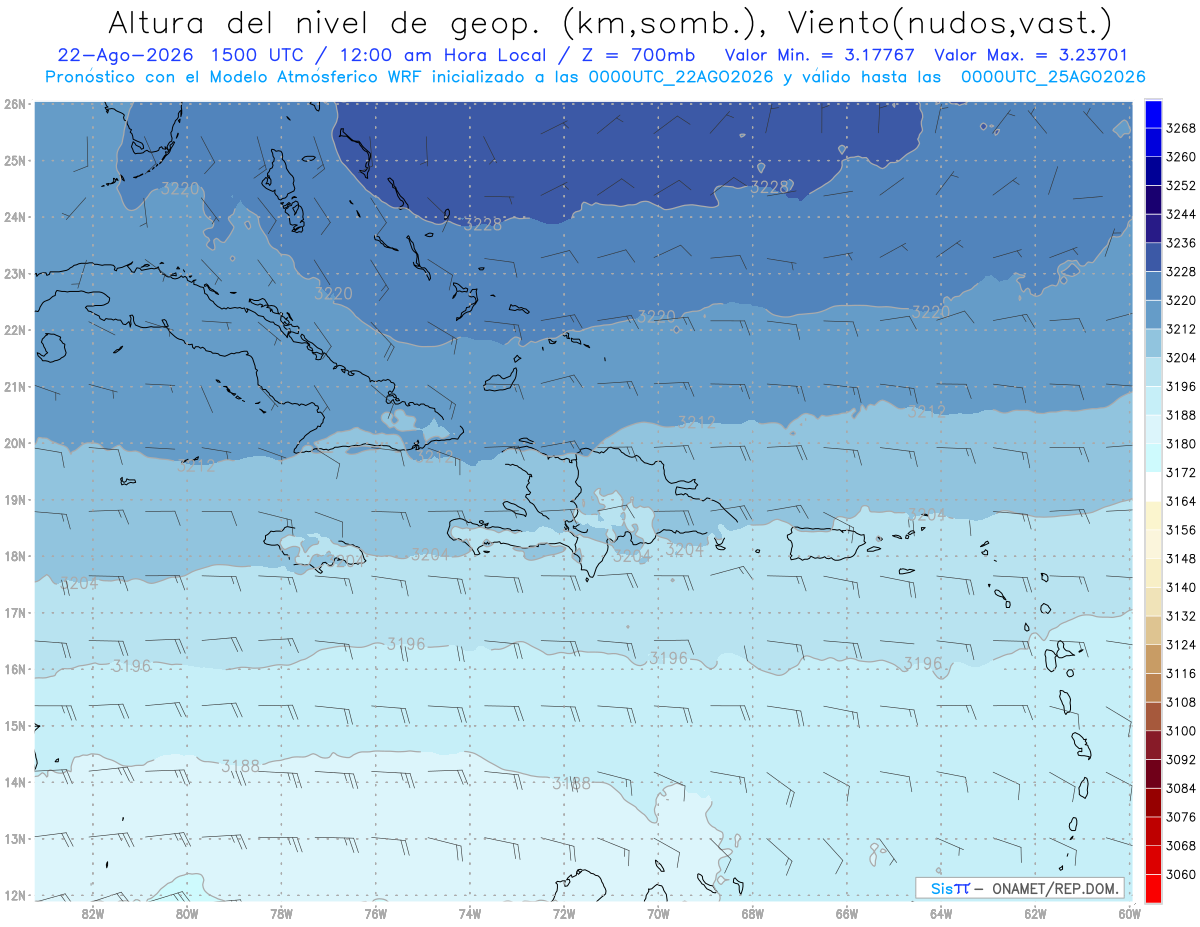This screenshot has width=1200, height=927.
Task: Click the 74W longitude axis label
Action: pos(469,913)
